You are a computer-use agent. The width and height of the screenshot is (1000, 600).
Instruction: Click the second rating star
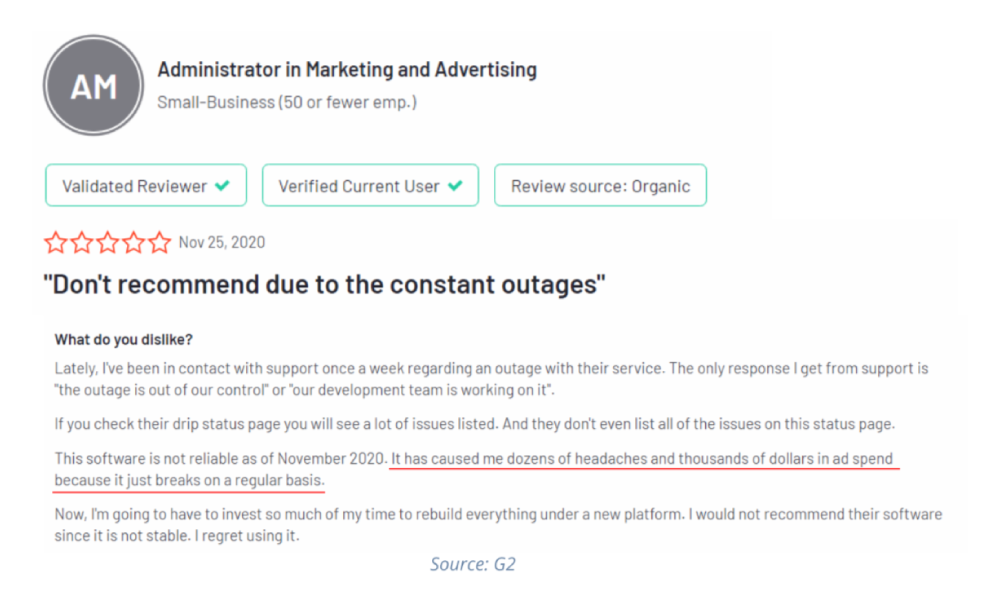[x=81, y=242]
